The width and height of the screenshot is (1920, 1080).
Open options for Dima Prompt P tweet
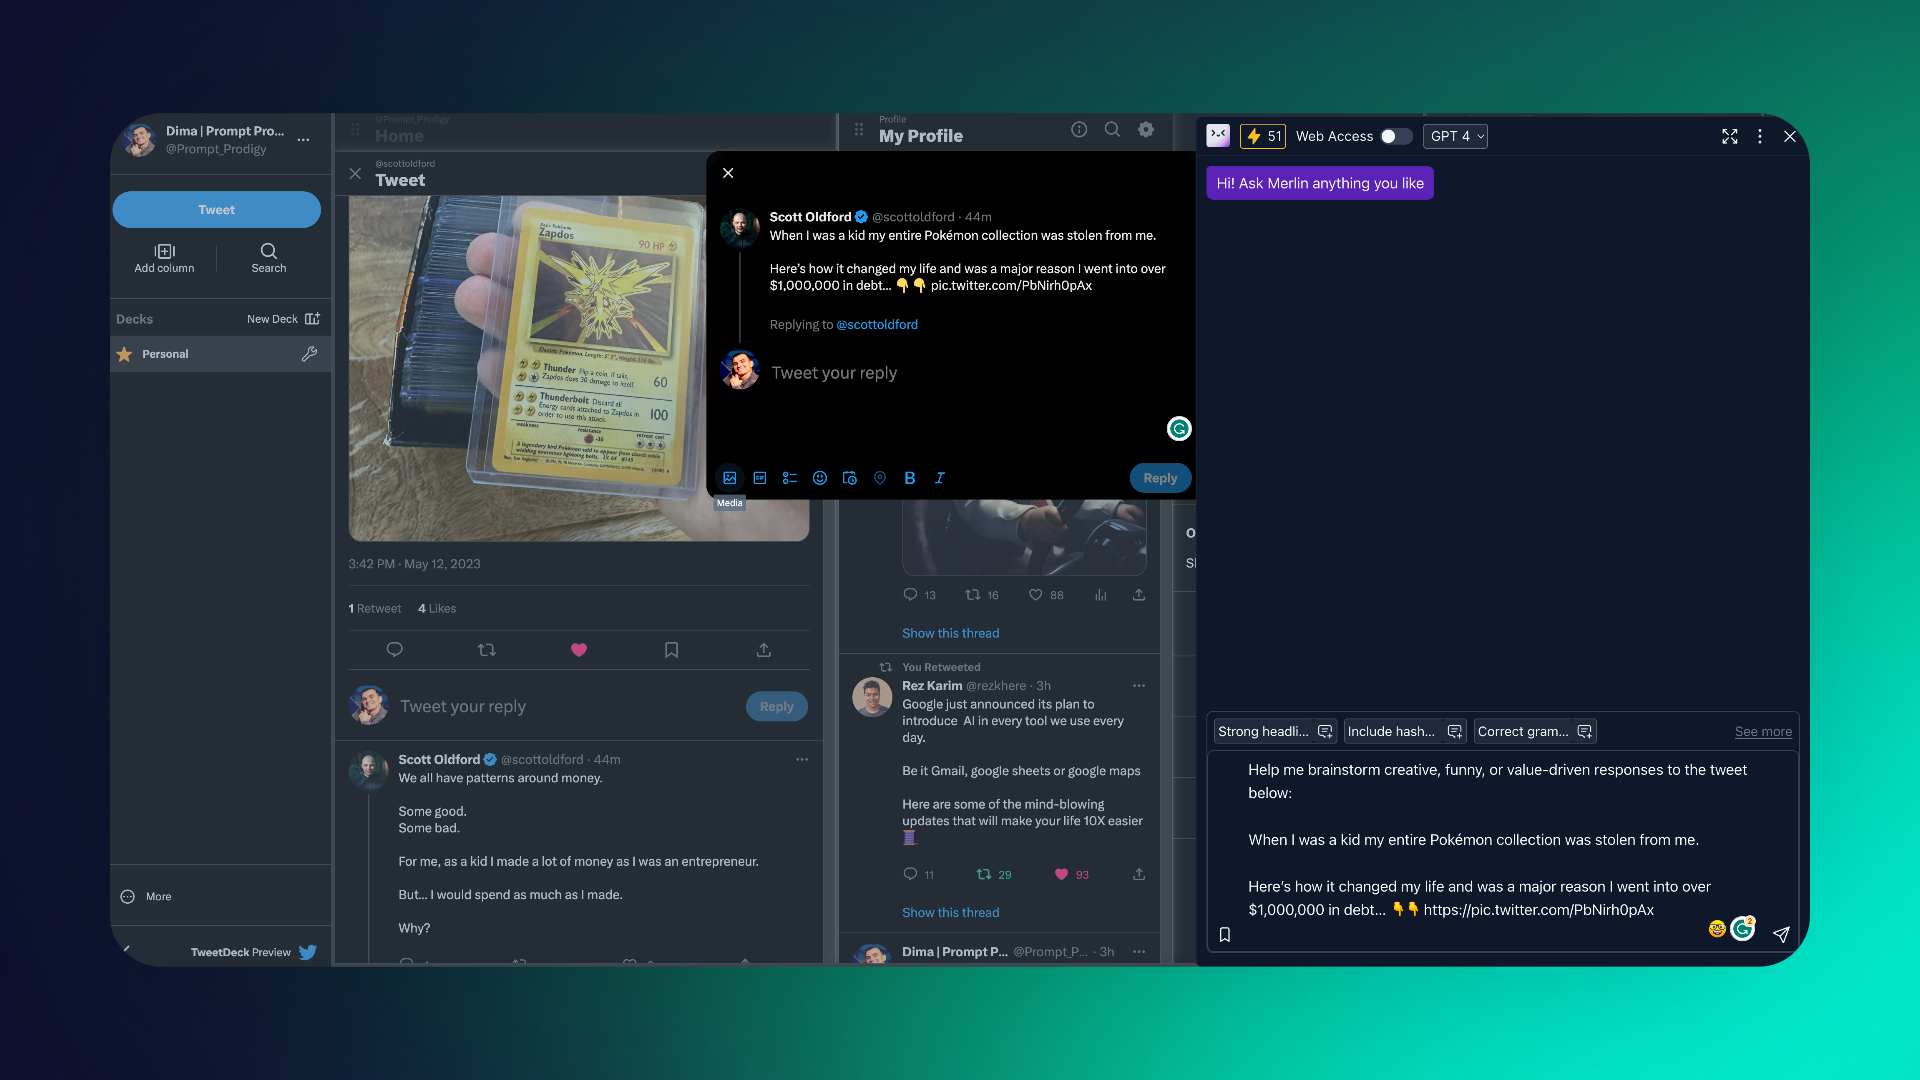[1139, 952]
